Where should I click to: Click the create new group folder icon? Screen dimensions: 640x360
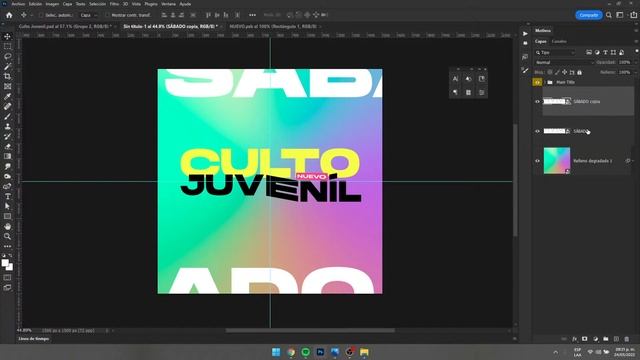[606, 339]
